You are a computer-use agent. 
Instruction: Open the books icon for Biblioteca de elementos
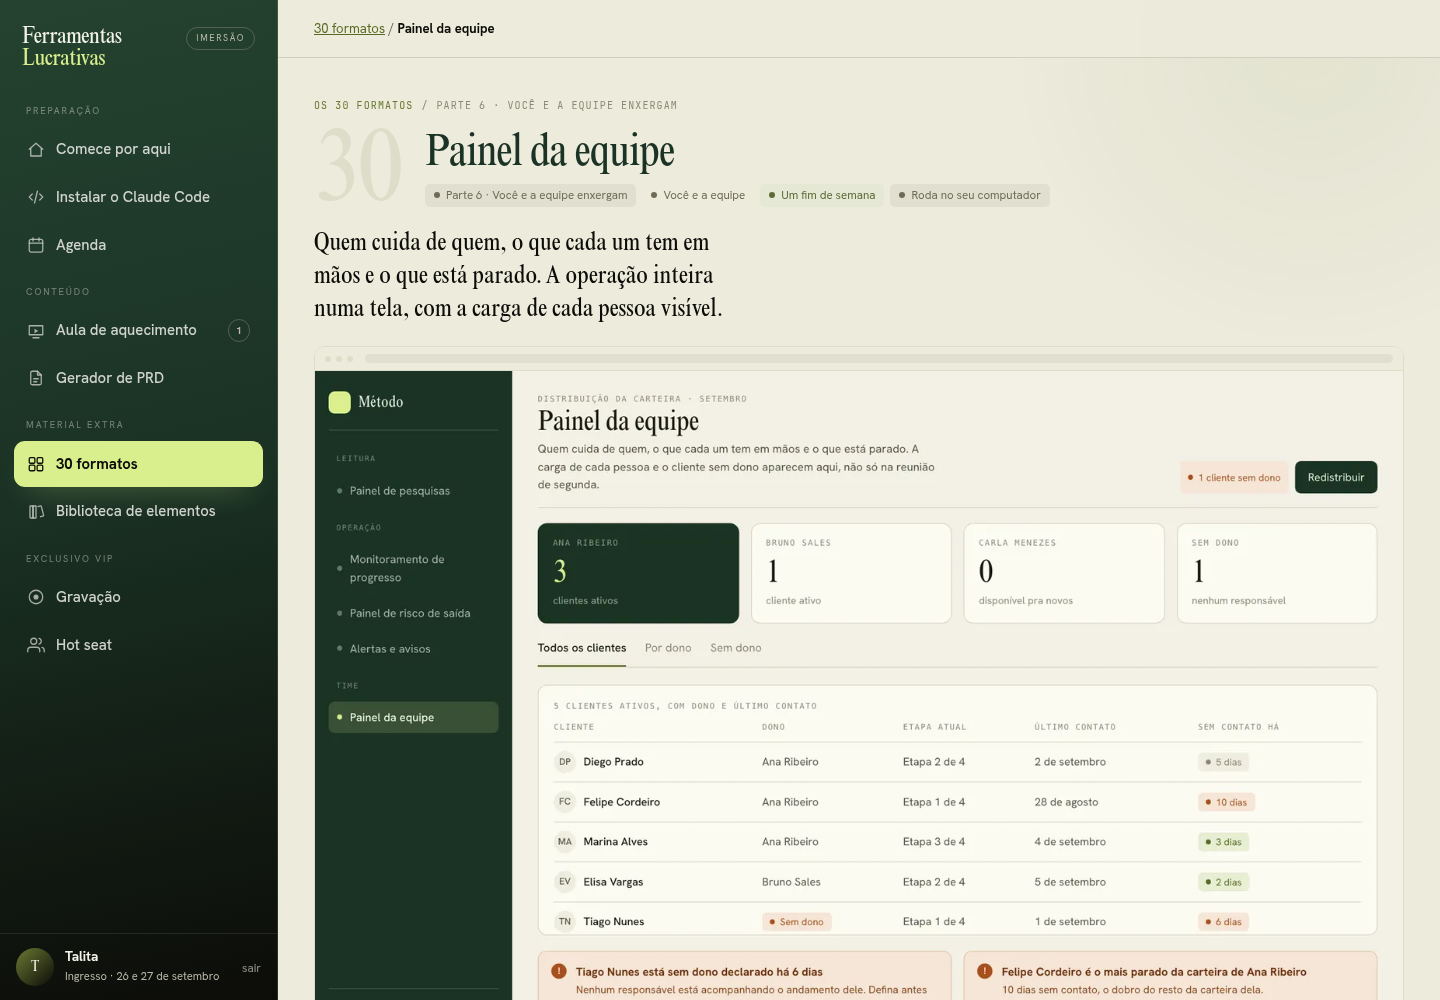[36, 511]
